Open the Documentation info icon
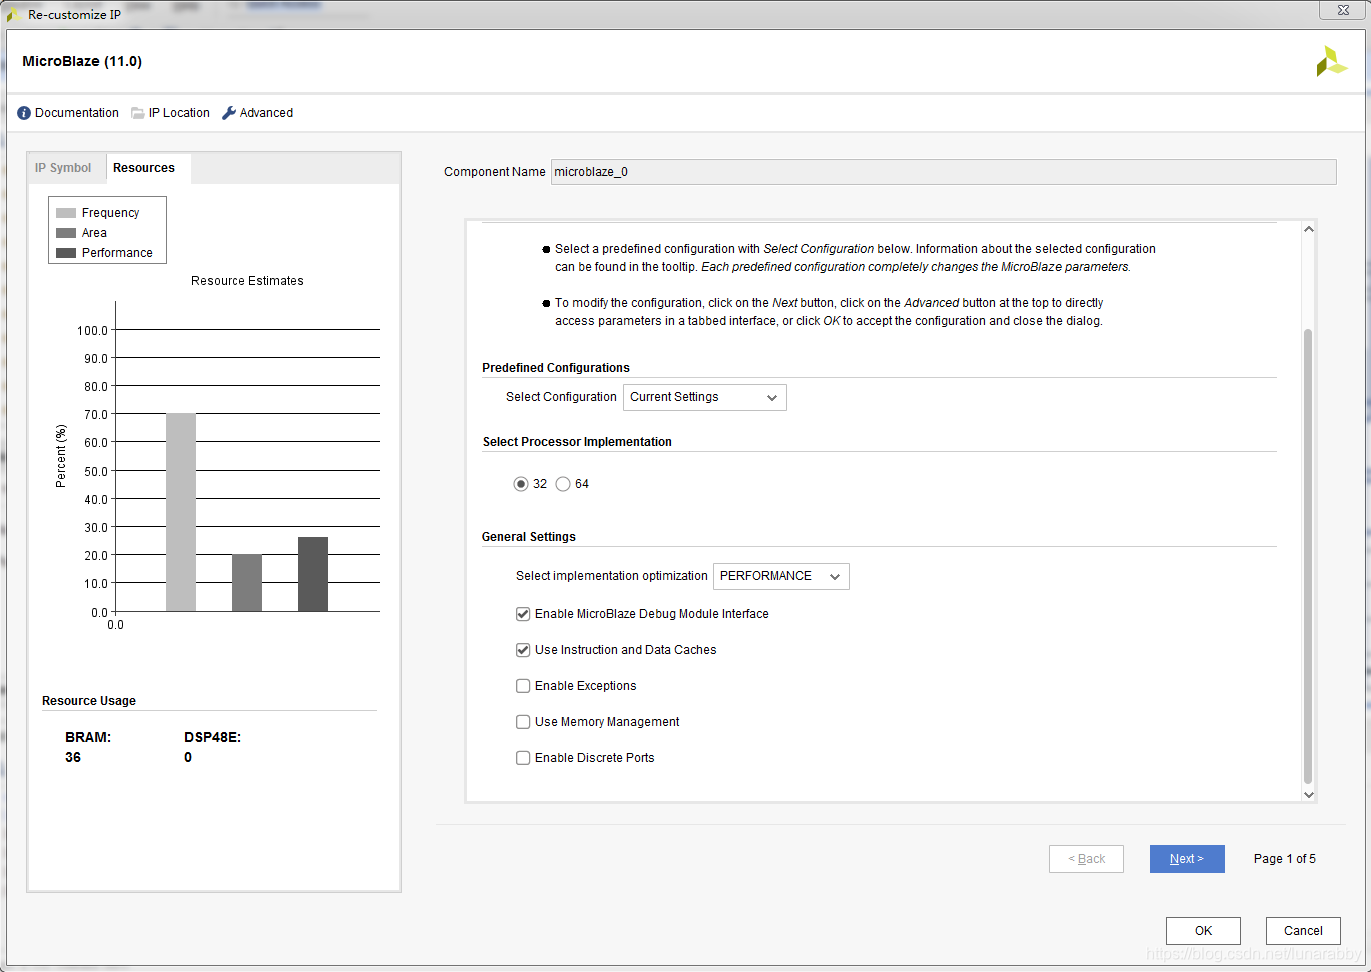Viewport: 1371px width, 972px height. pyautogui.click(x=24, y=113)
